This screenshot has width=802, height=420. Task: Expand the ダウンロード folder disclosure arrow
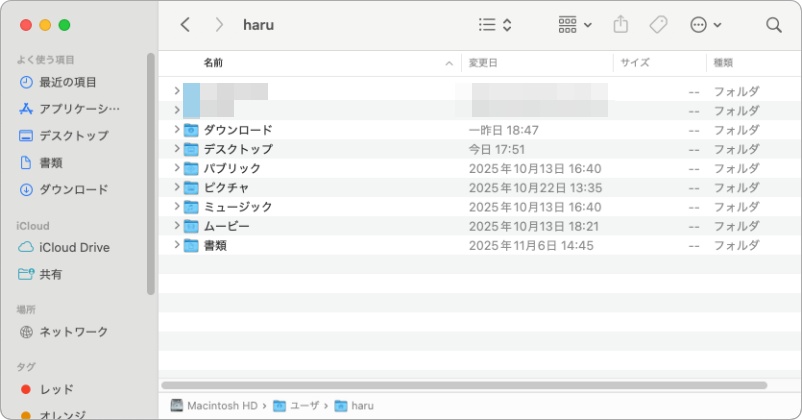(176, 130)
